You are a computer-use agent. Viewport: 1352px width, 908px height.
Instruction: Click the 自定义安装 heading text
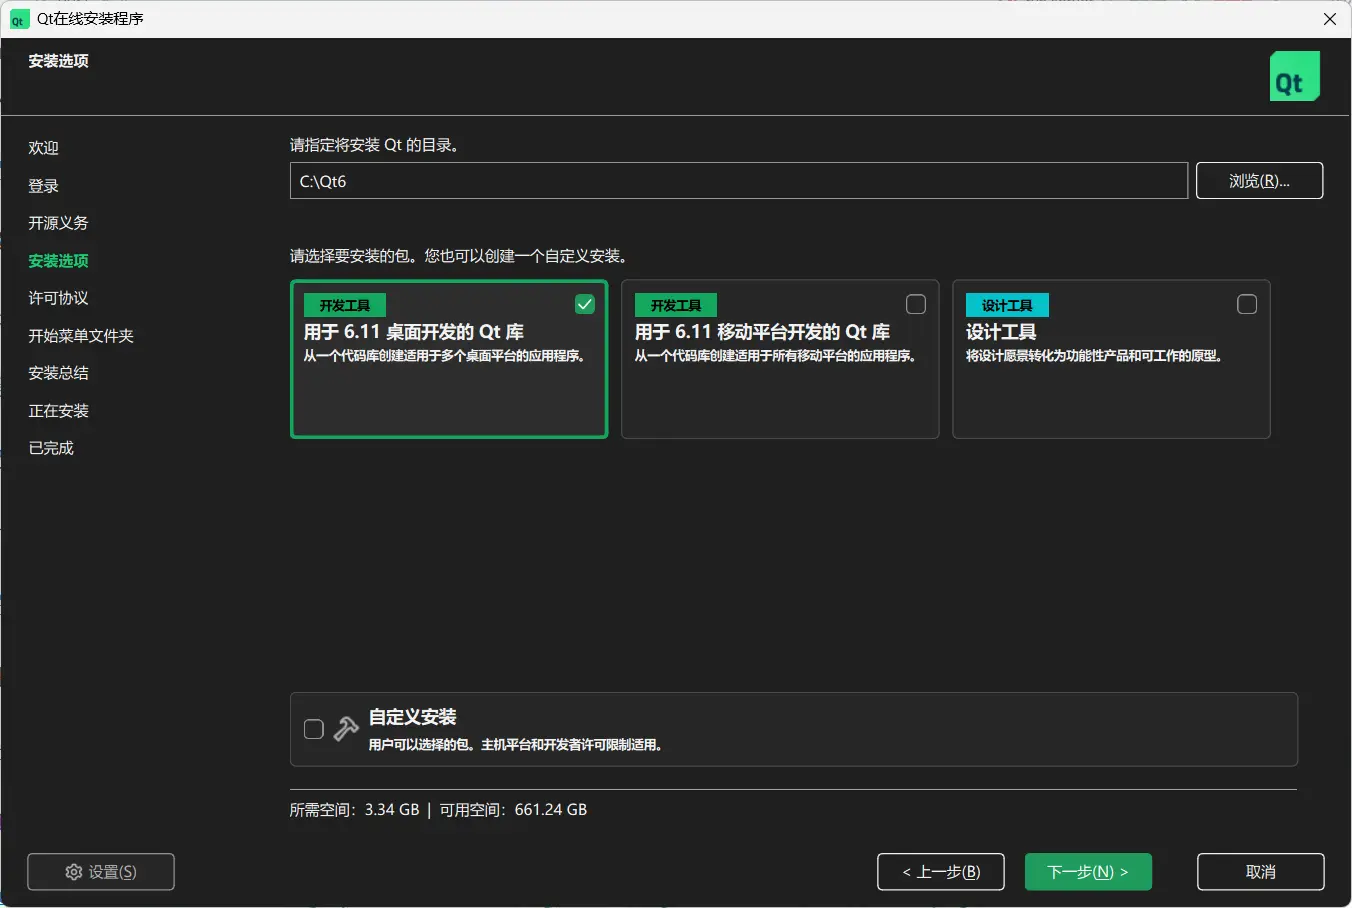(x=413, y=717)
